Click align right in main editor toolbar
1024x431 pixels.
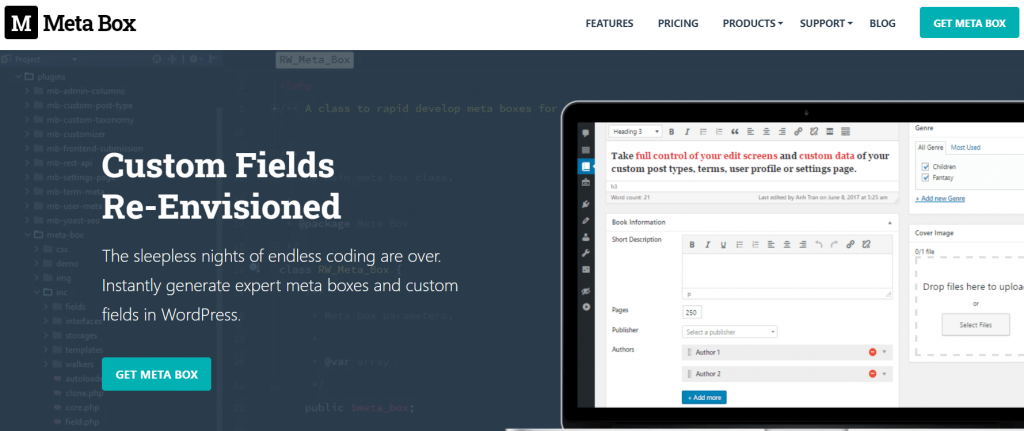tap(782, 132)
